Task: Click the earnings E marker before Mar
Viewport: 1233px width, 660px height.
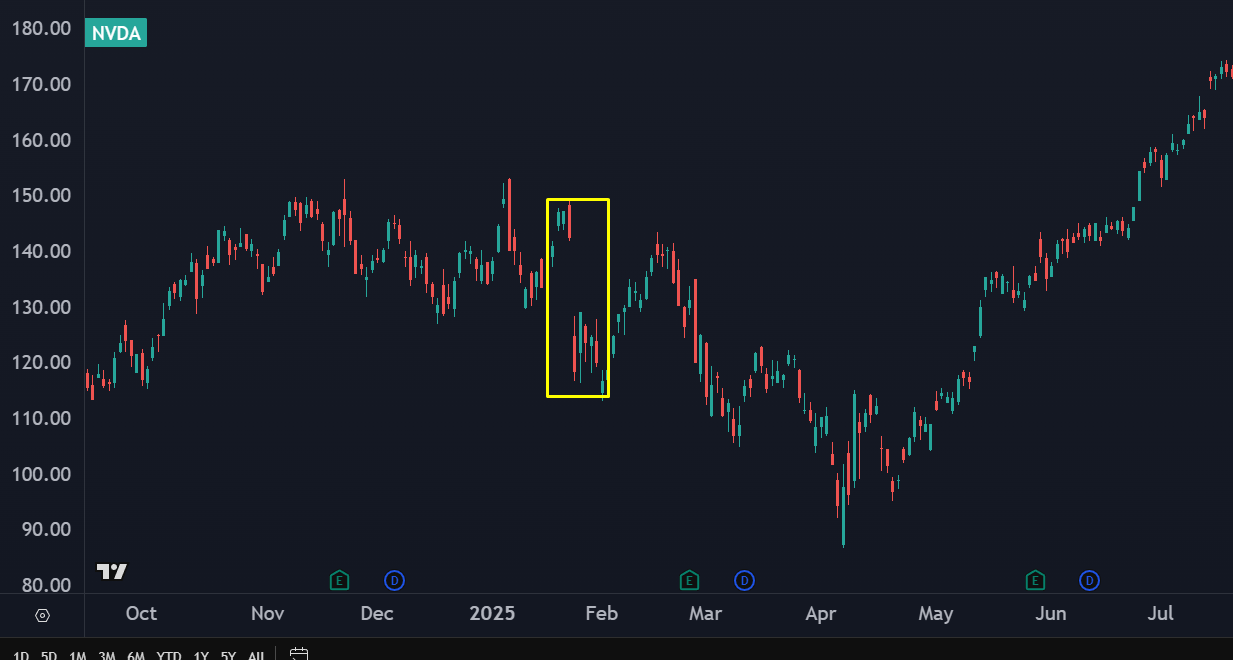Action: 689,579
